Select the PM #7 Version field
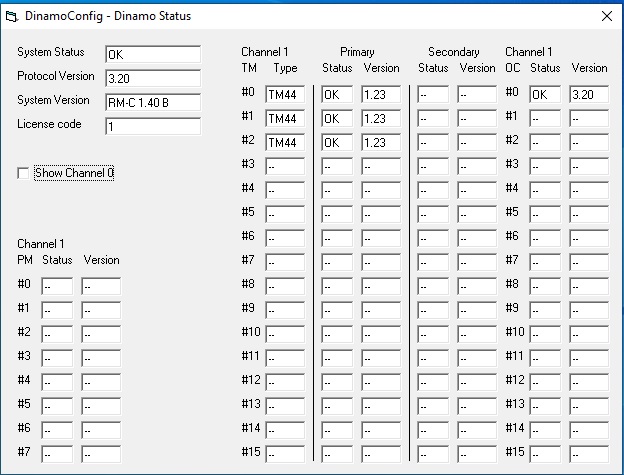 click(x=101, y=454)
